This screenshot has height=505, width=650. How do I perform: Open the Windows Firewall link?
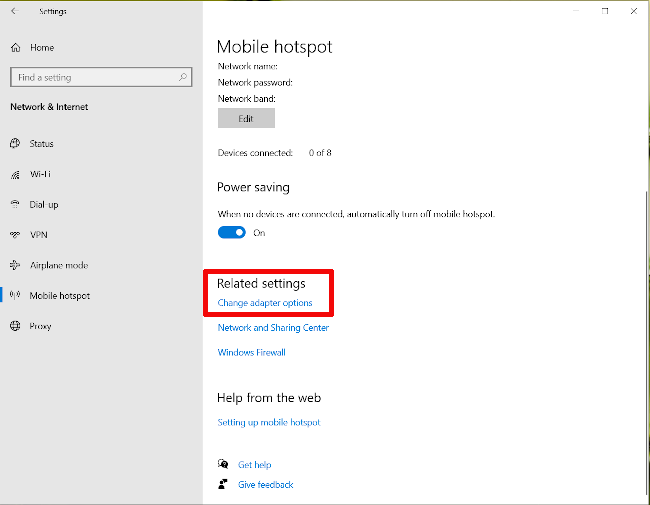[252, 352]
